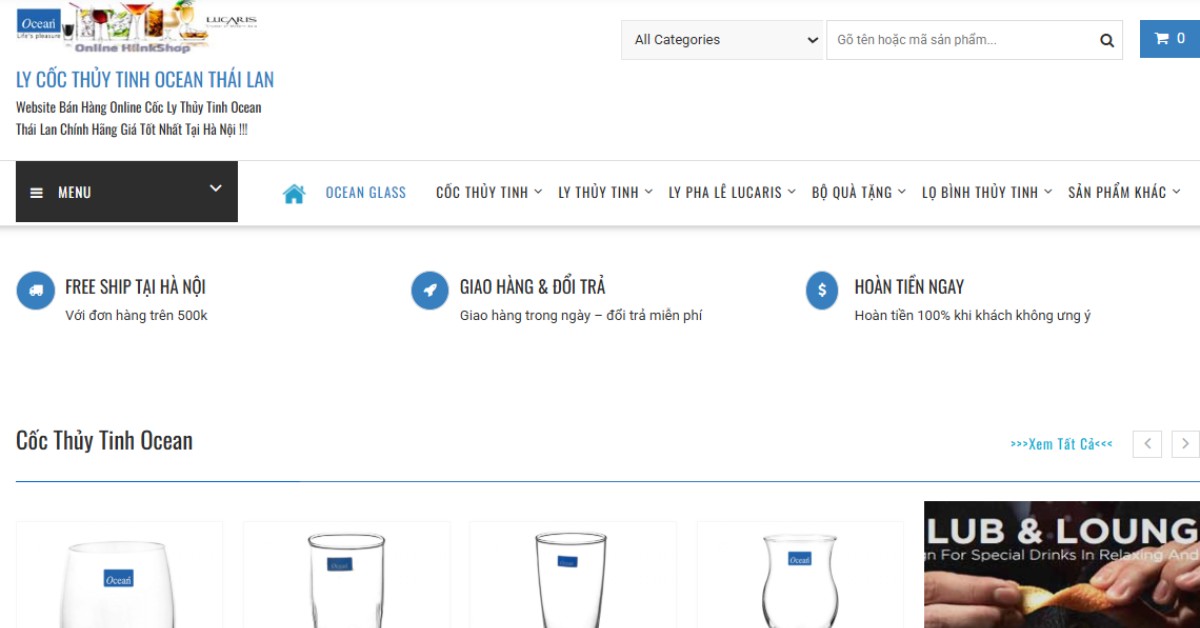The width and height of the screenshot is (1200, 628).
Task: Click the free ship truck icon
Action: [36, 291]
